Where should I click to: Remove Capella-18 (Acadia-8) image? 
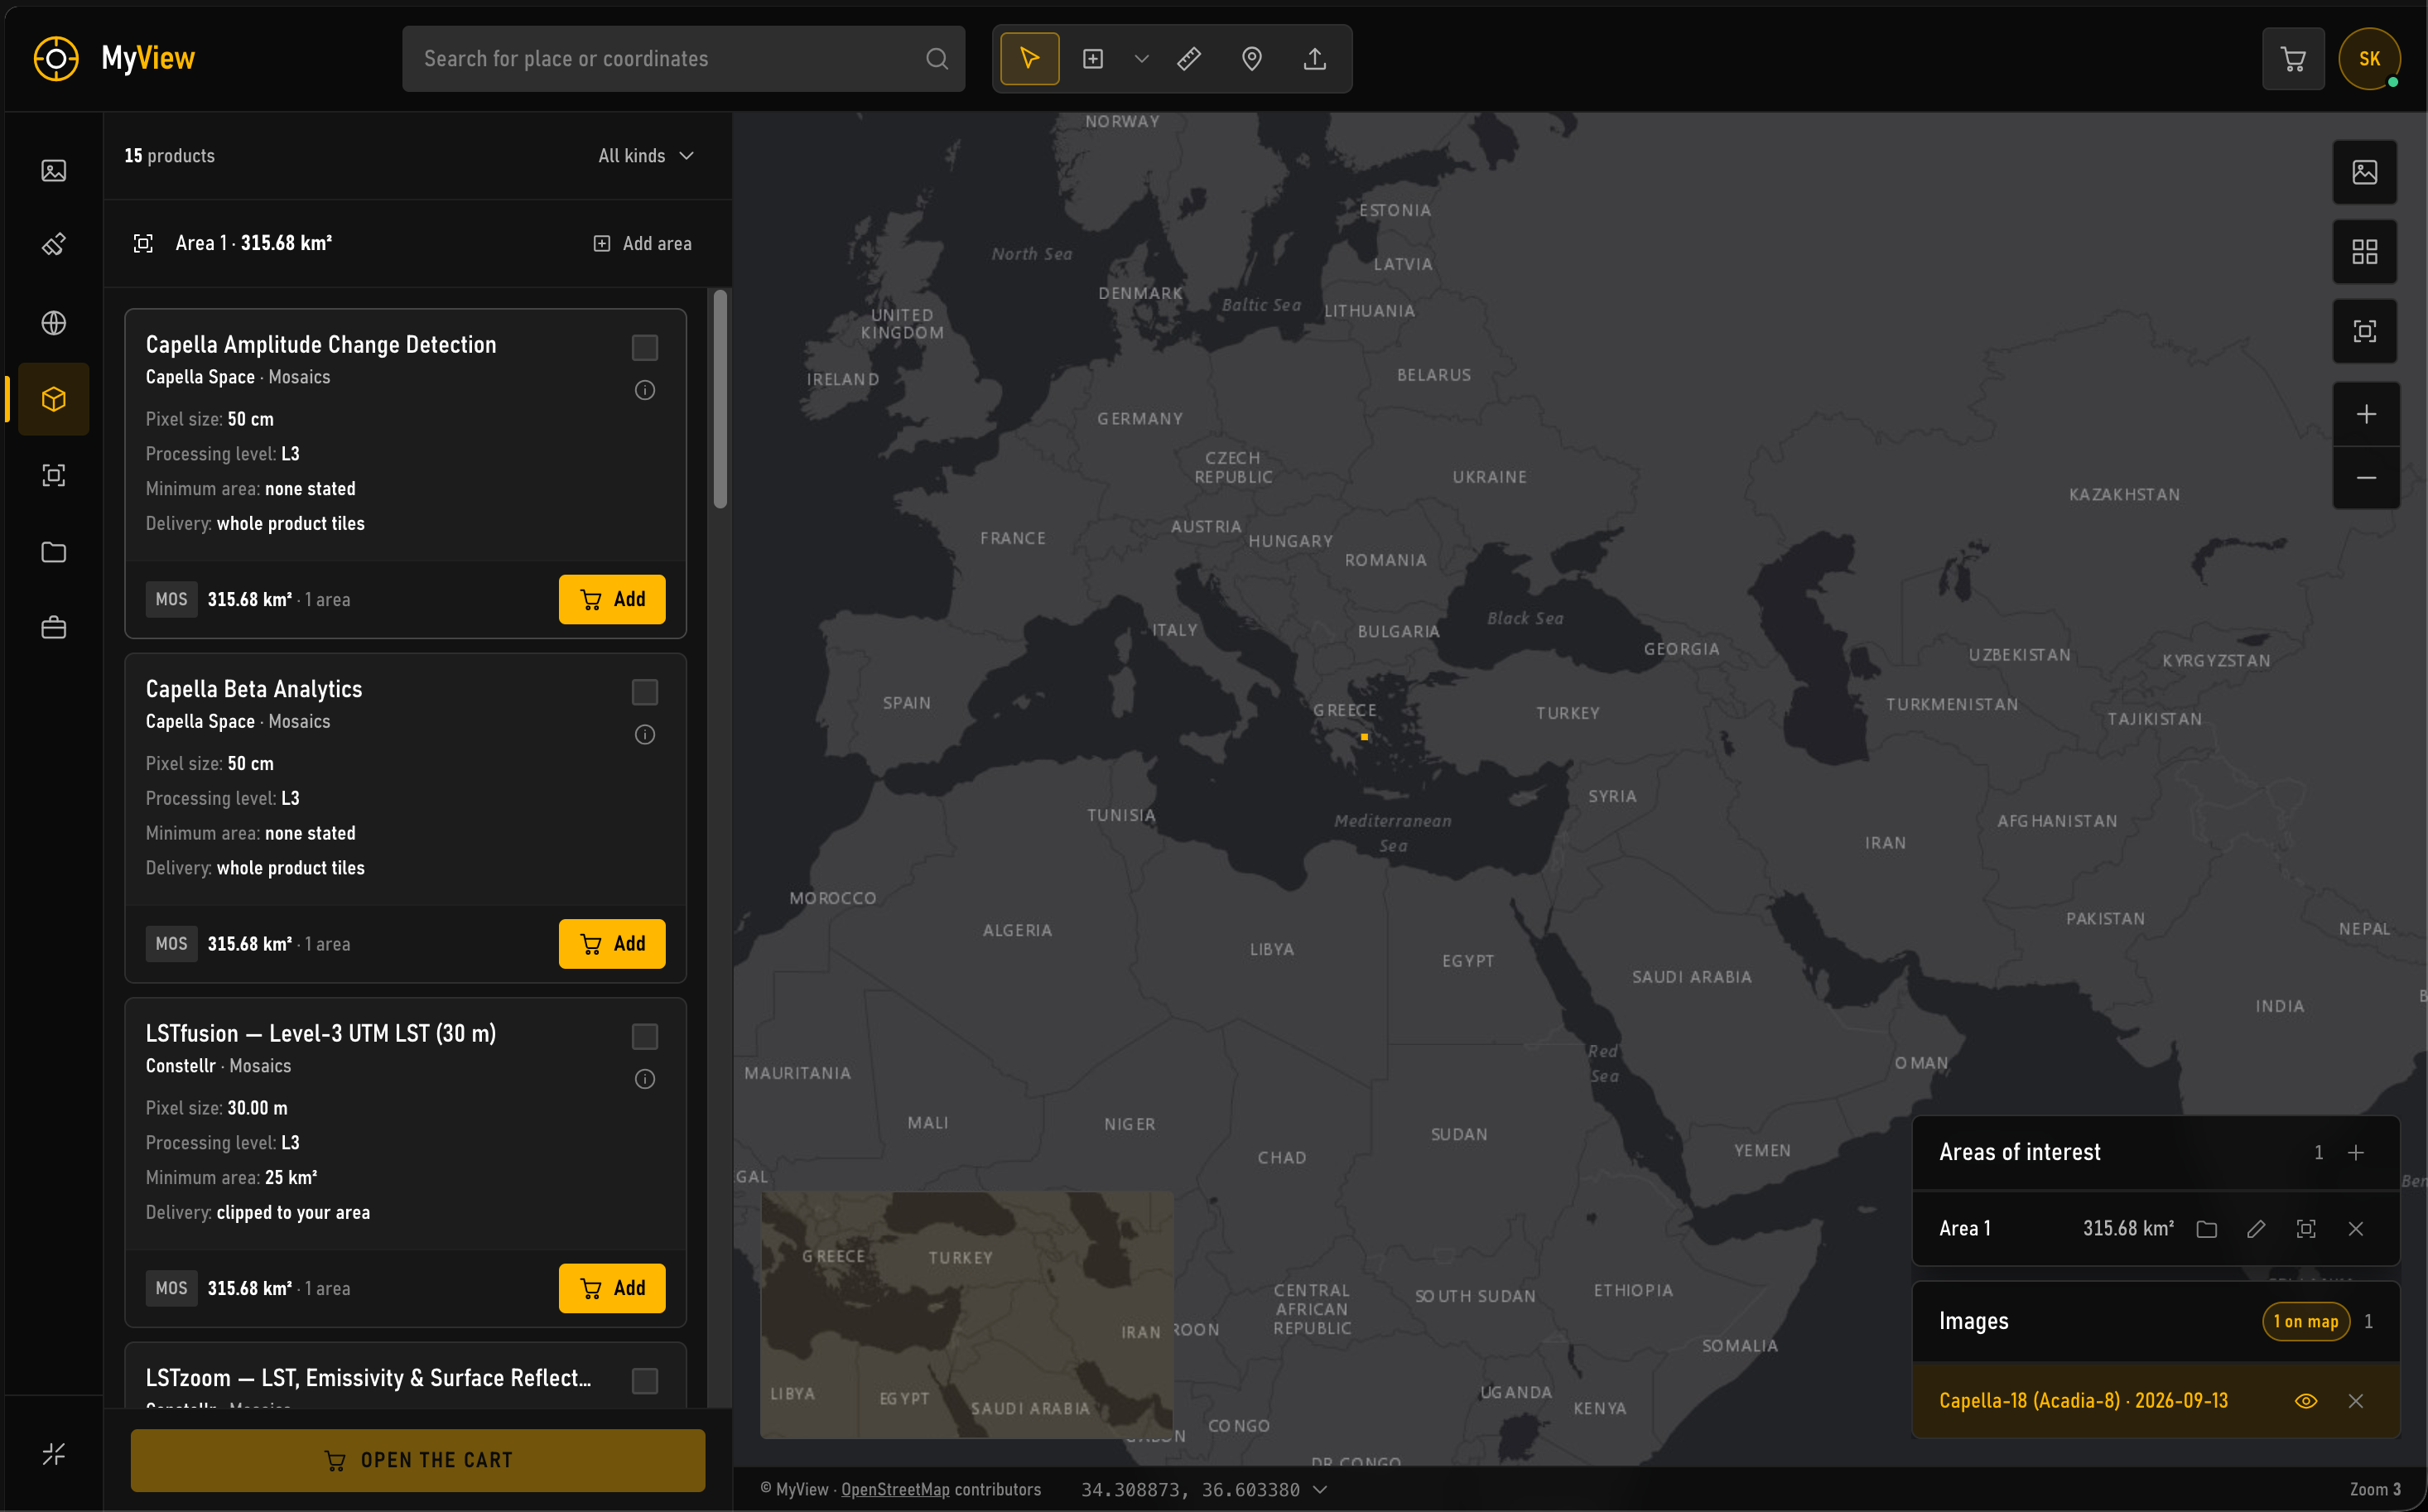(2356, 1401)
